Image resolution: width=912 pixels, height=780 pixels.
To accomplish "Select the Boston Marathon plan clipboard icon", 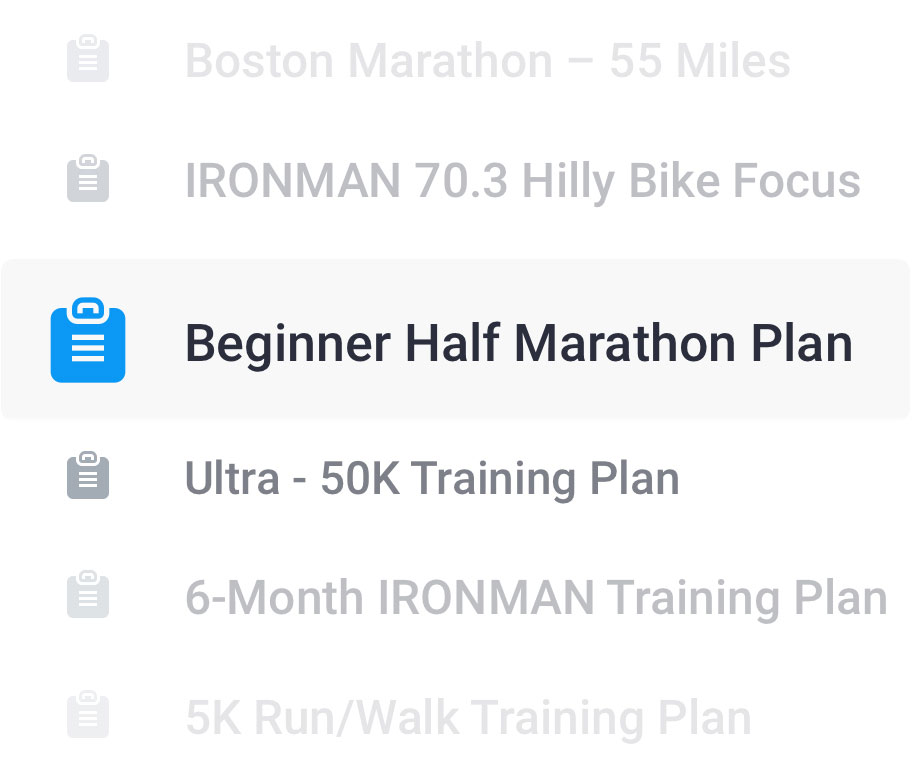I will pos(88,59).
